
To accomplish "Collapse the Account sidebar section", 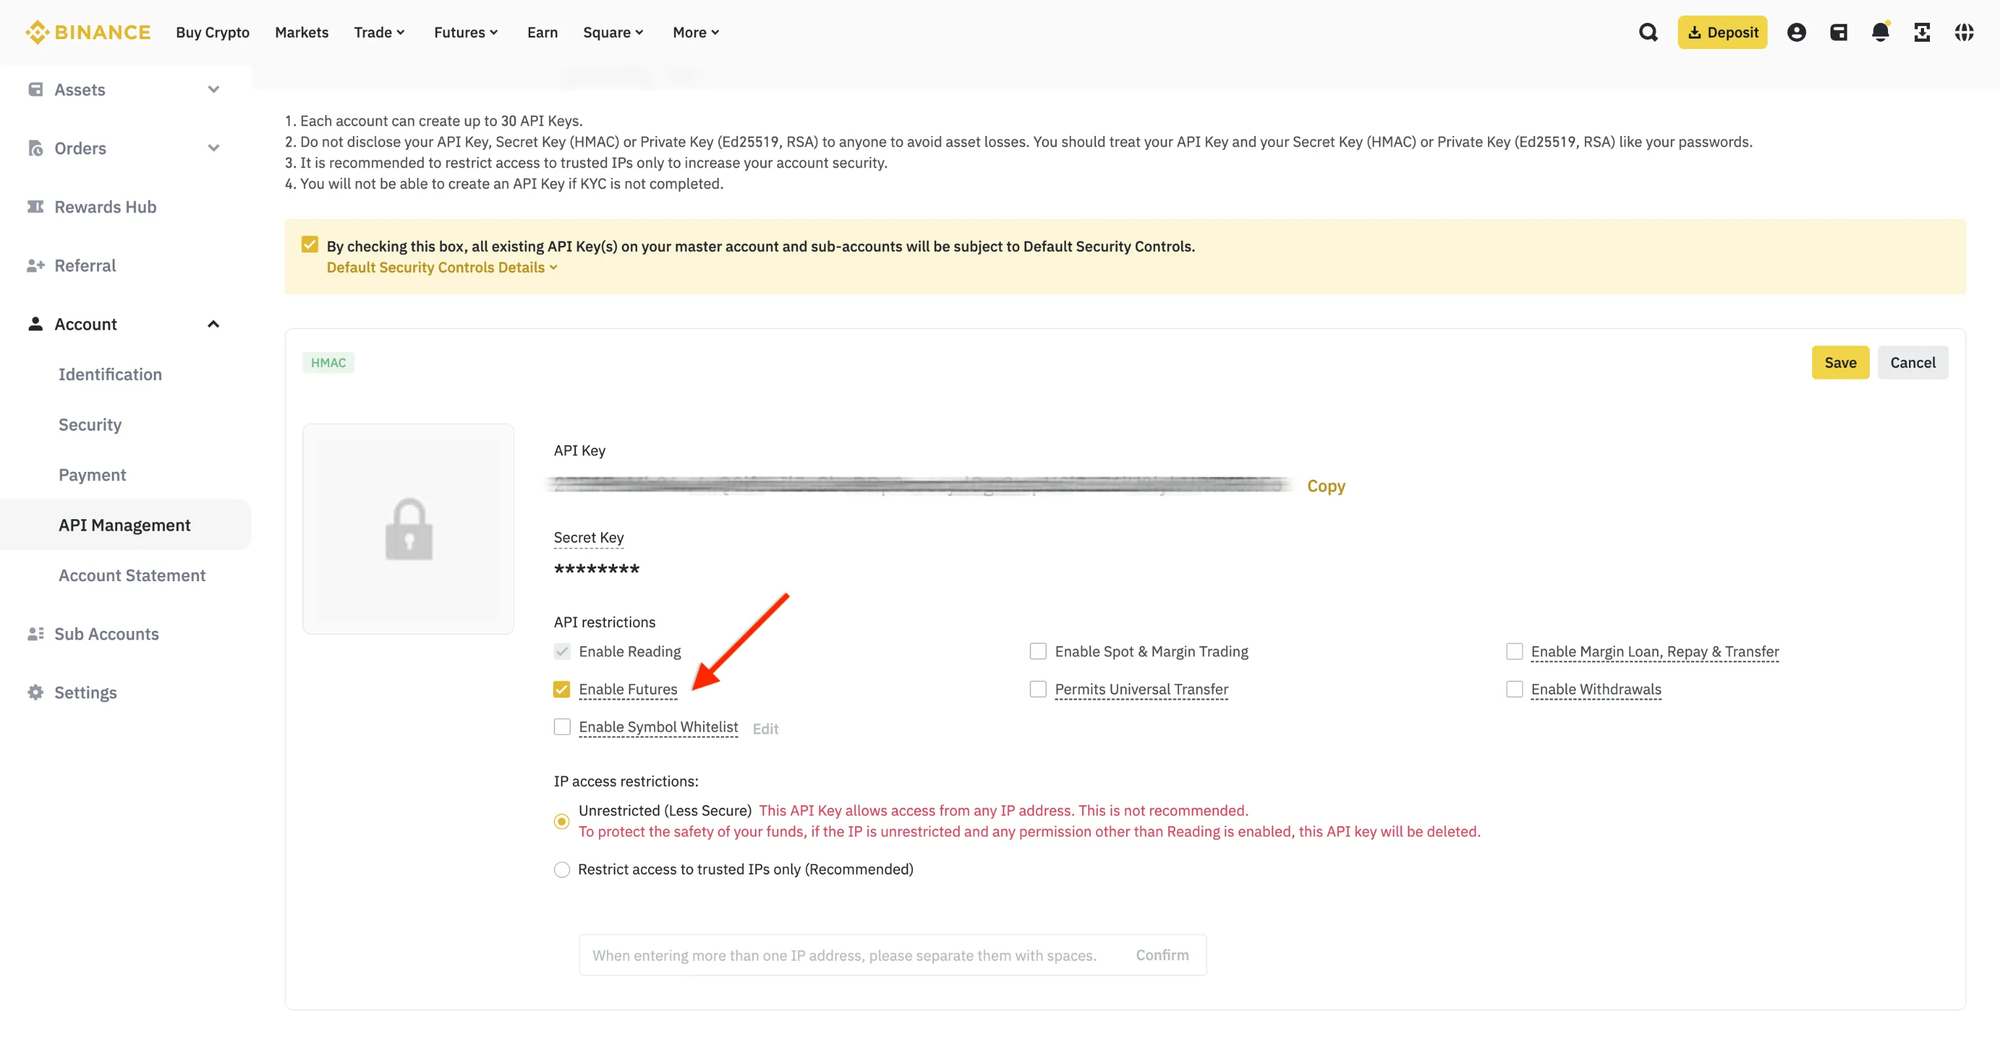I will [x=213, y=324].
